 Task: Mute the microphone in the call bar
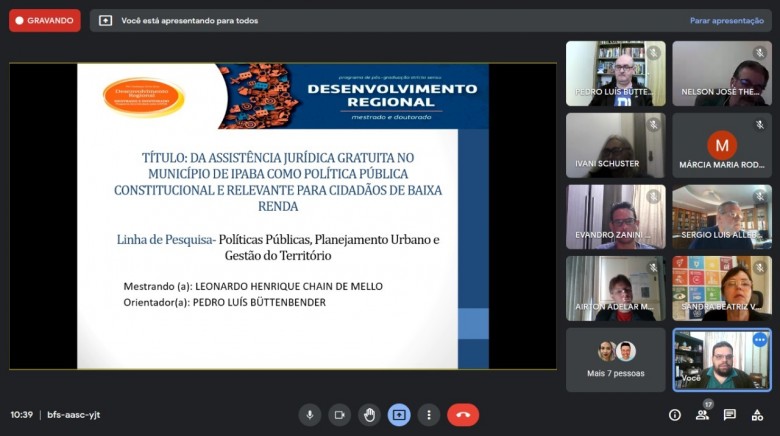tap(310, 415)
